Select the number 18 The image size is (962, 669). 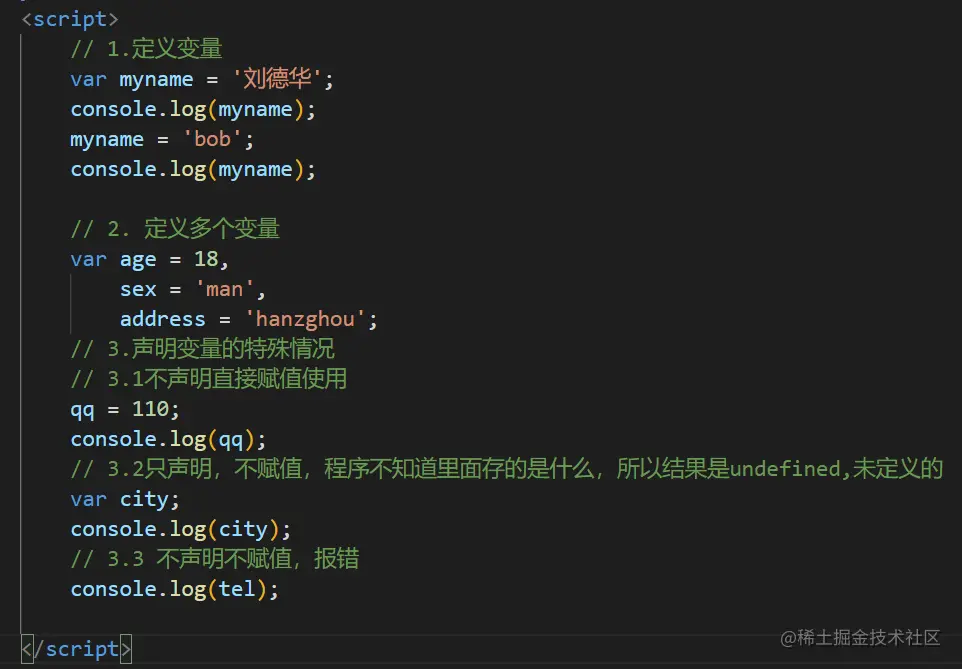pyautogui.click(x=206, y=258)
